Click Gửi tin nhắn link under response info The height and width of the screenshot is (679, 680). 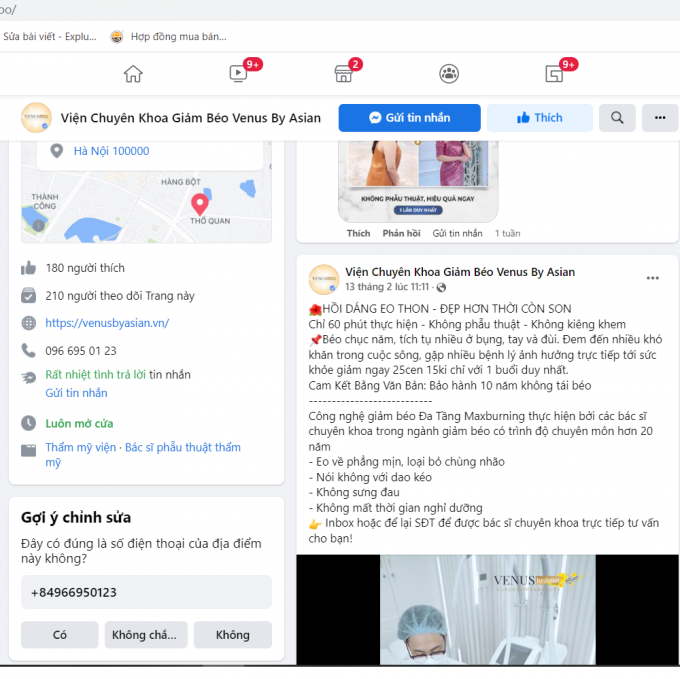(x=76, y=393)
